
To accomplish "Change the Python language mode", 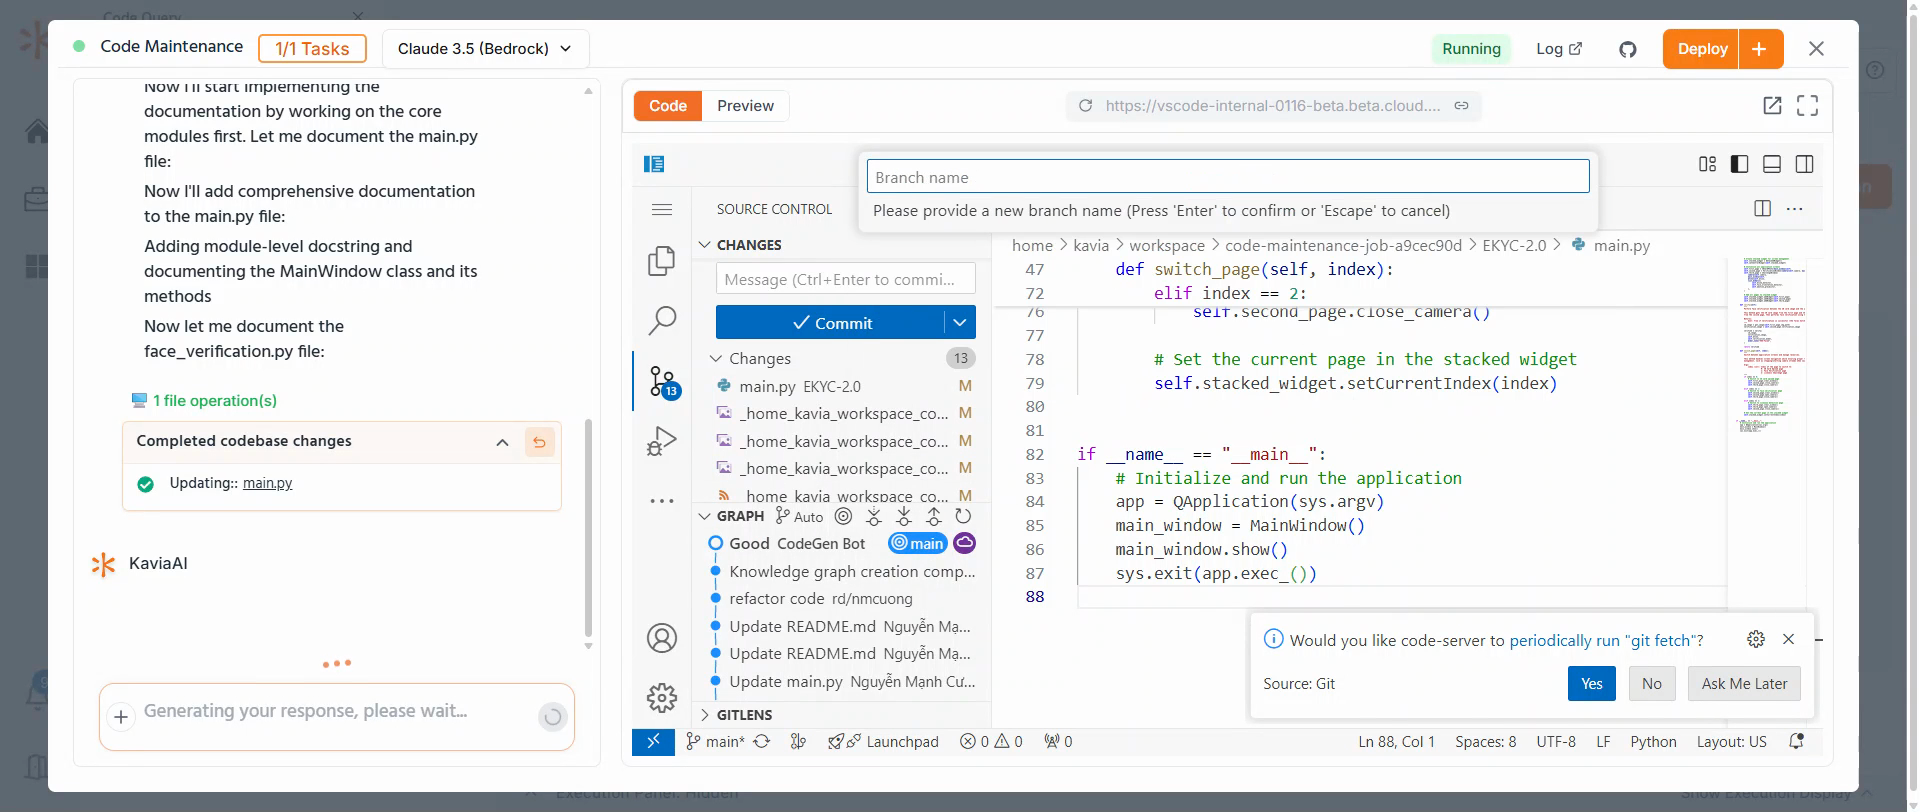I will click(1653, 742).
